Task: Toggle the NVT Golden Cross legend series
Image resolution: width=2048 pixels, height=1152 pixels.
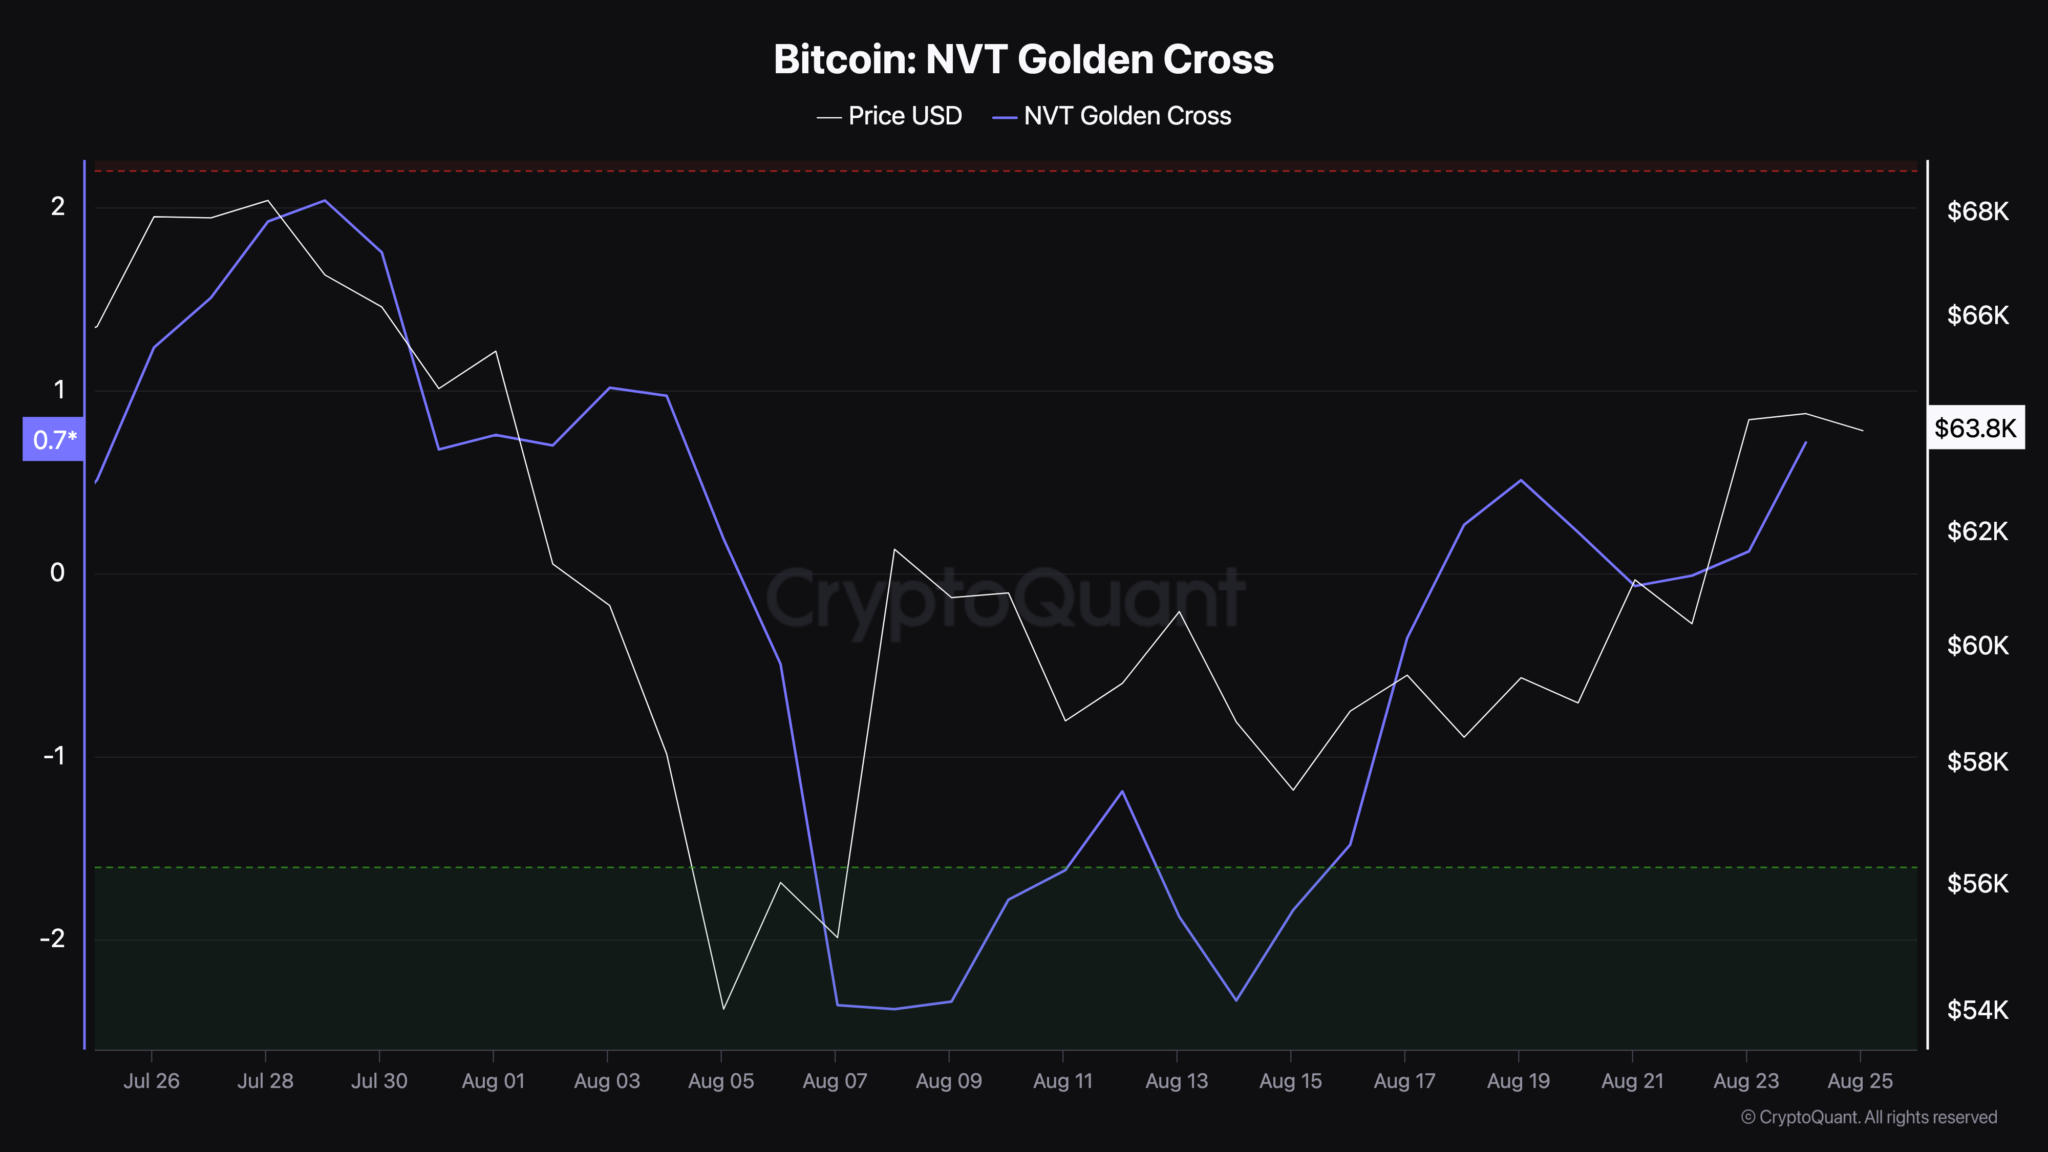Action: pos(1111,116)
